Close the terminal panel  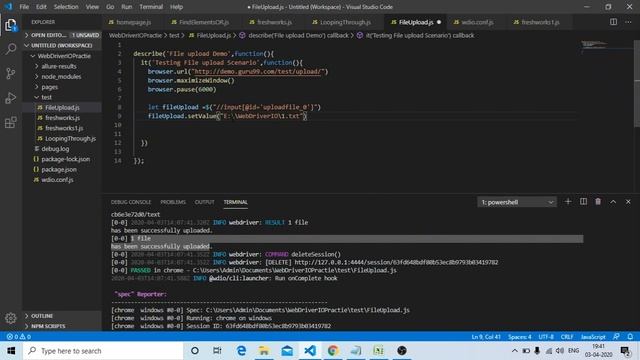[628, 202]
